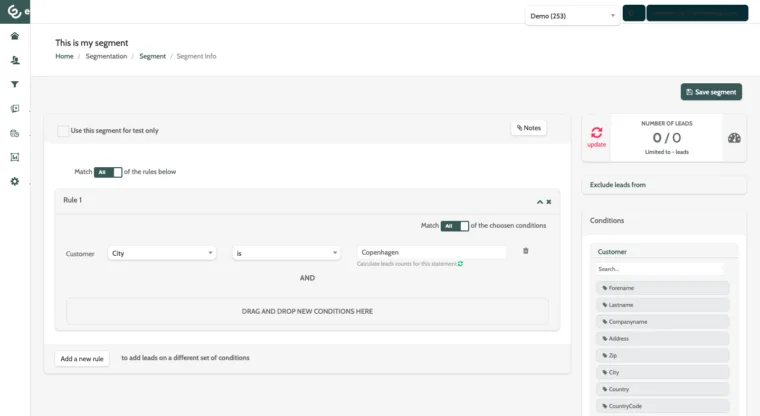Open the Home icon in sidebar
The image size is (760, 416).
tap(15, 36)
